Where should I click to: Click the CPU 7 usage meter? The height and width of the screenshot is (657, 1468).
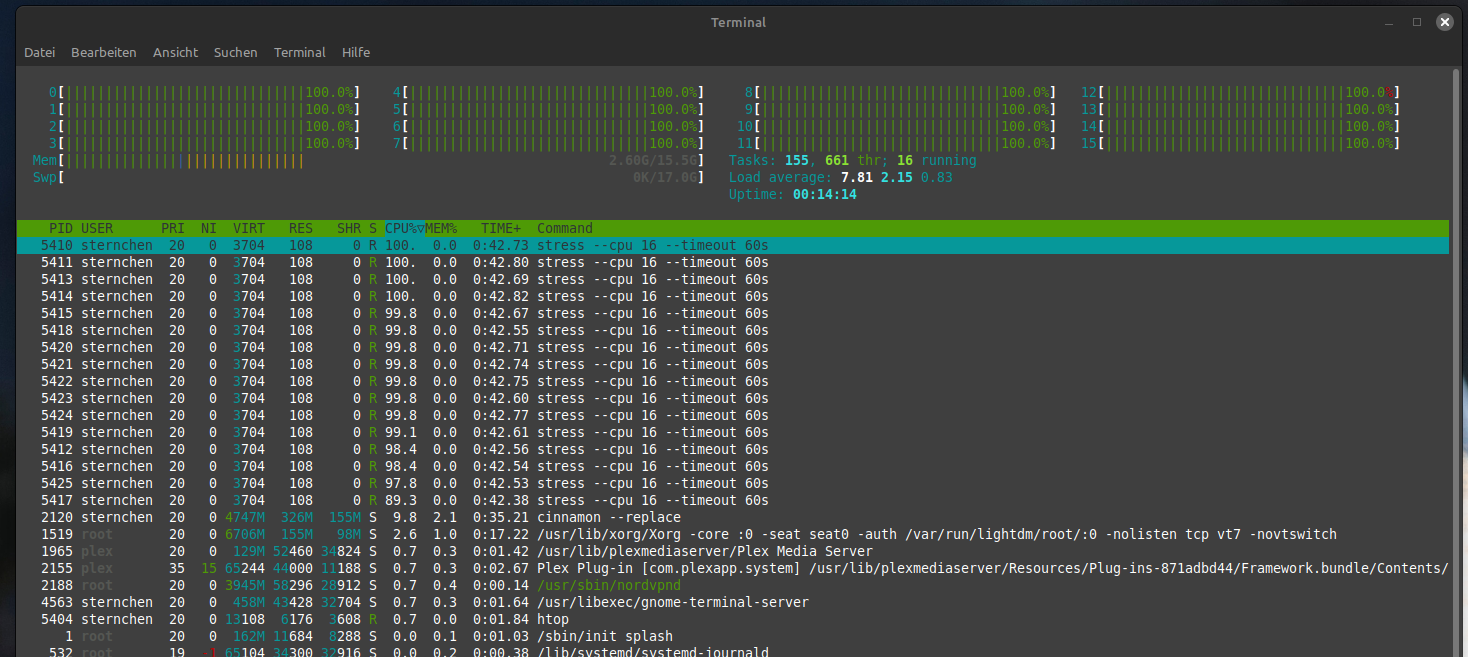548,143
